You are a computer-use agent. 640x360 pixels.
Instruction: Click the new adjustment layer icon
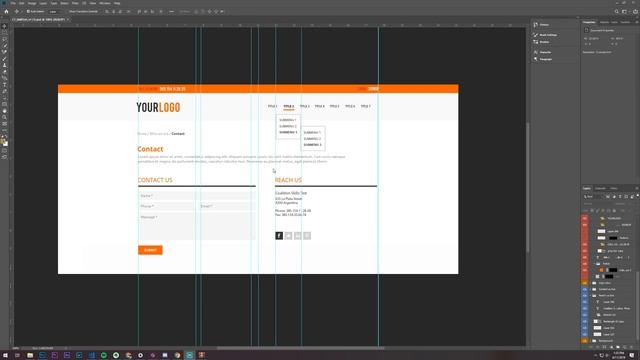[x=611, y=347]
